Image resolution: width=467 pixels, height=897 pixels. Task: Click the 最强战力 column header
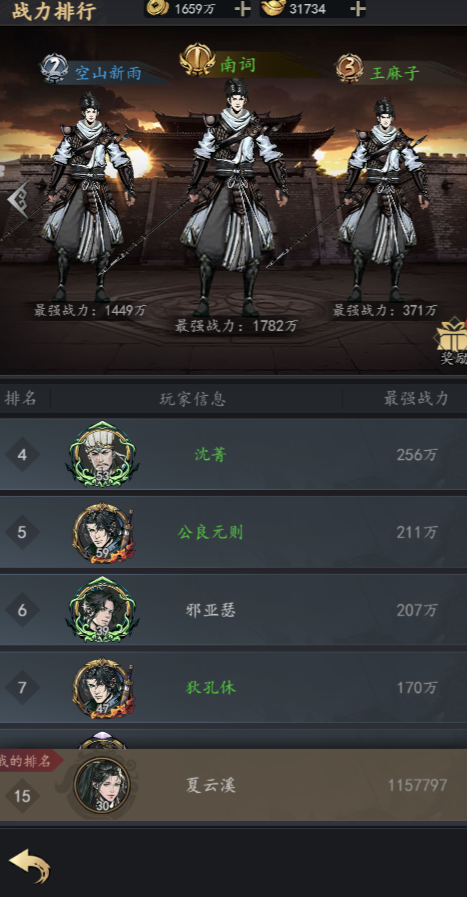coord(415,399)
